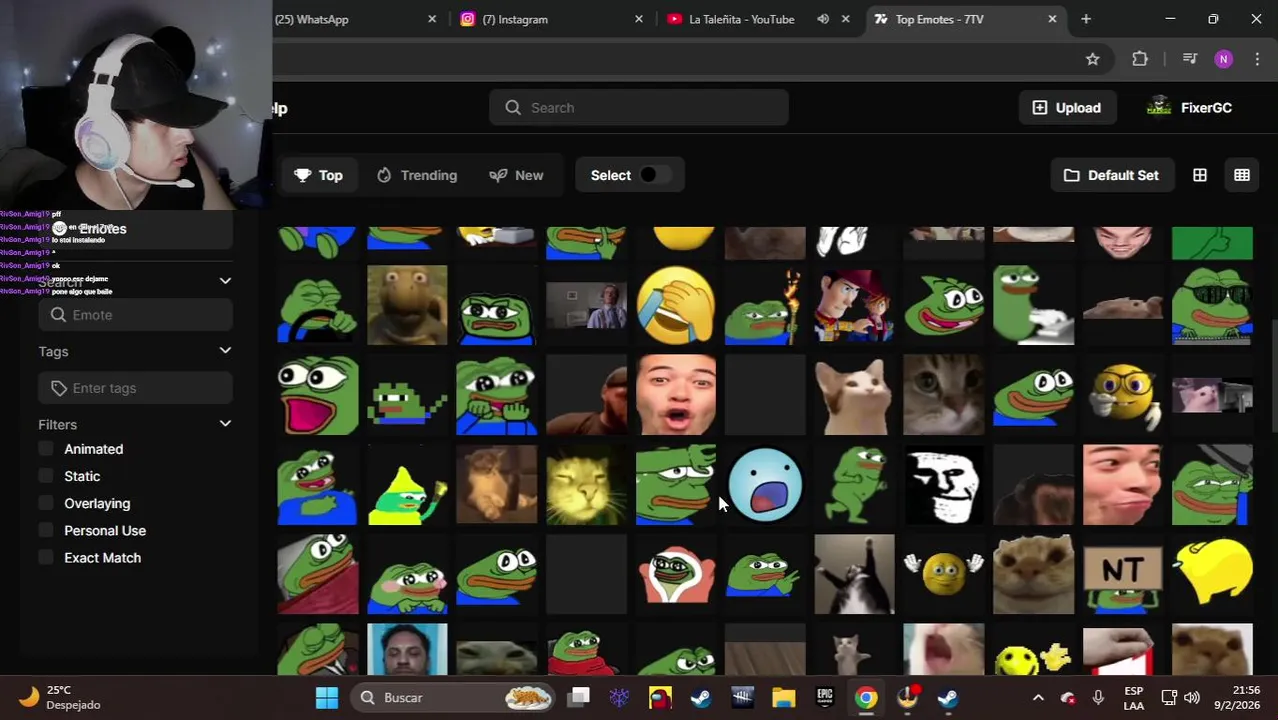Open the Pepe holding NT sign emote
1278x720 pixels.
pyautogui.click(x=1122, y=574)
